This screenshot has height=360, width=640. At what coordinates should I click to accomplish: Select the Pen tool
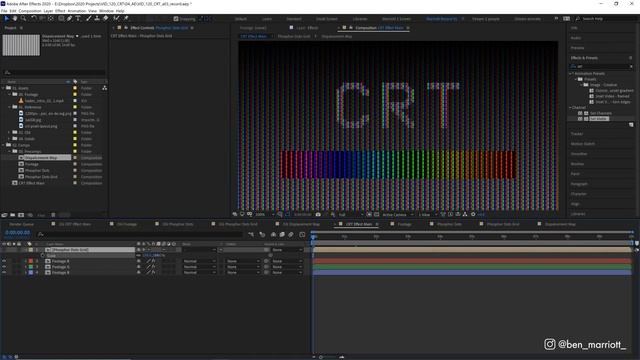tap(69, 18)
